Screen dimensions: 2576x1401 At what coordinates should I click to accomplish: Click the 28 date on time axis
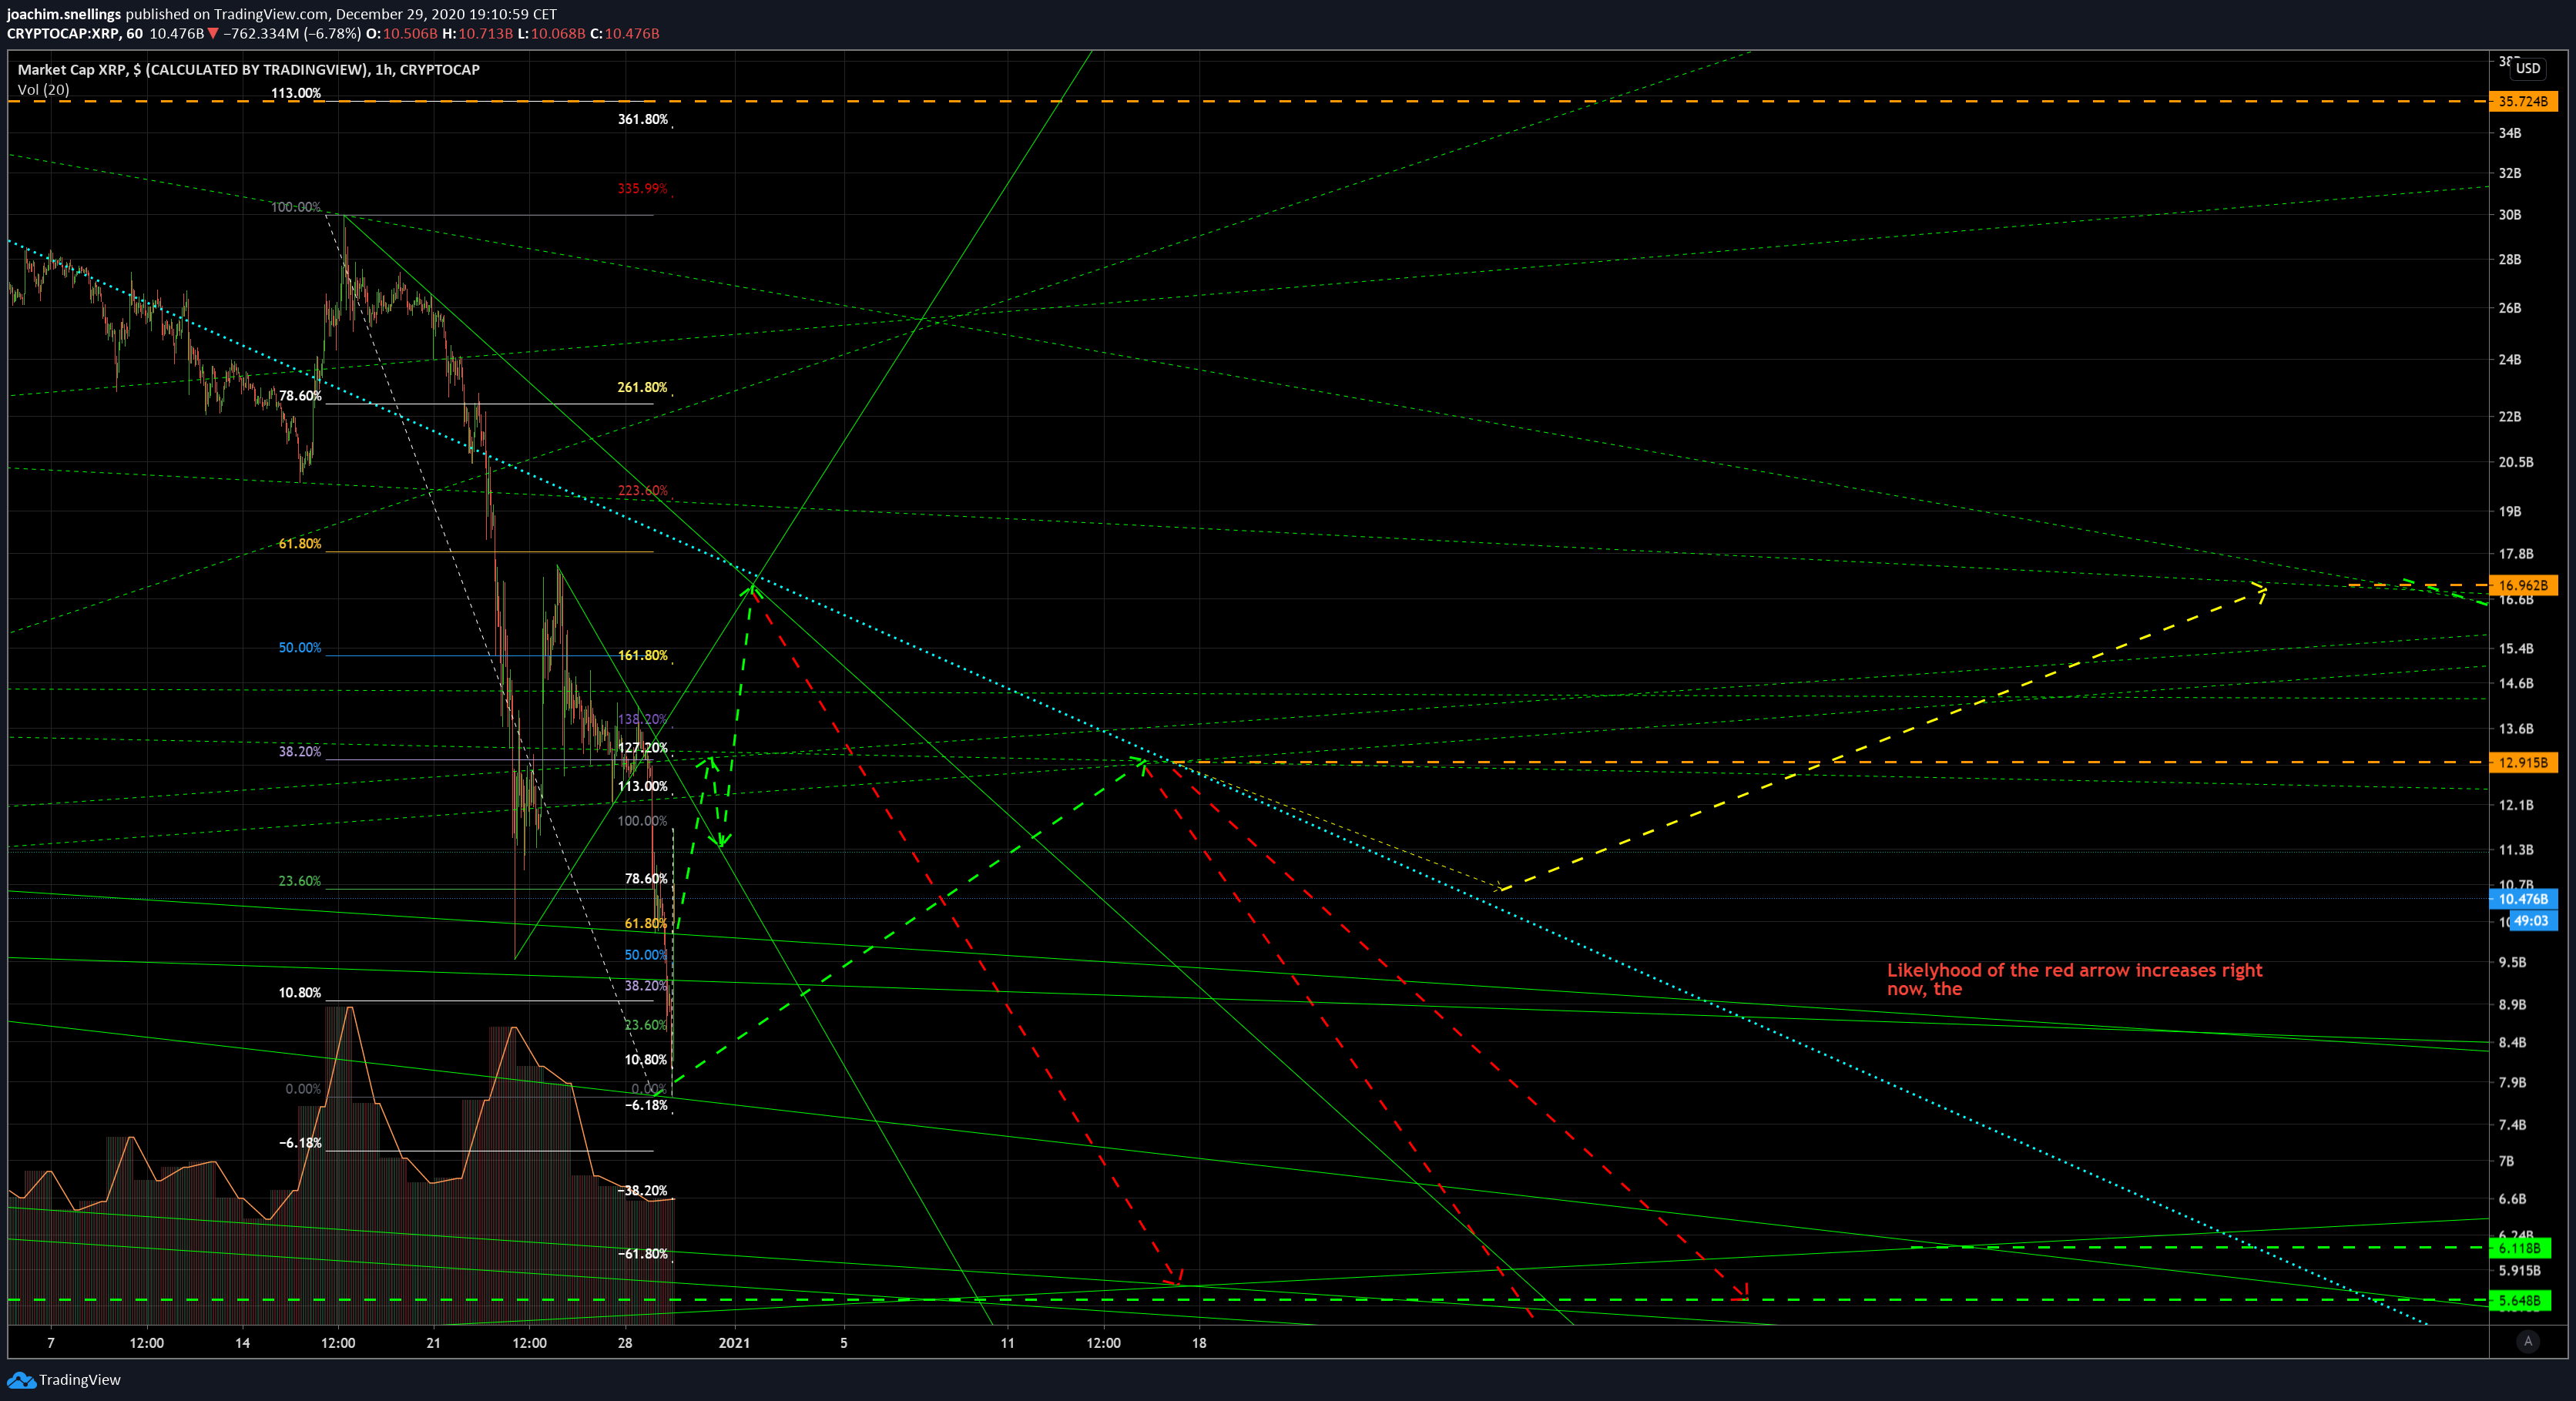[x=625, y=1342]
